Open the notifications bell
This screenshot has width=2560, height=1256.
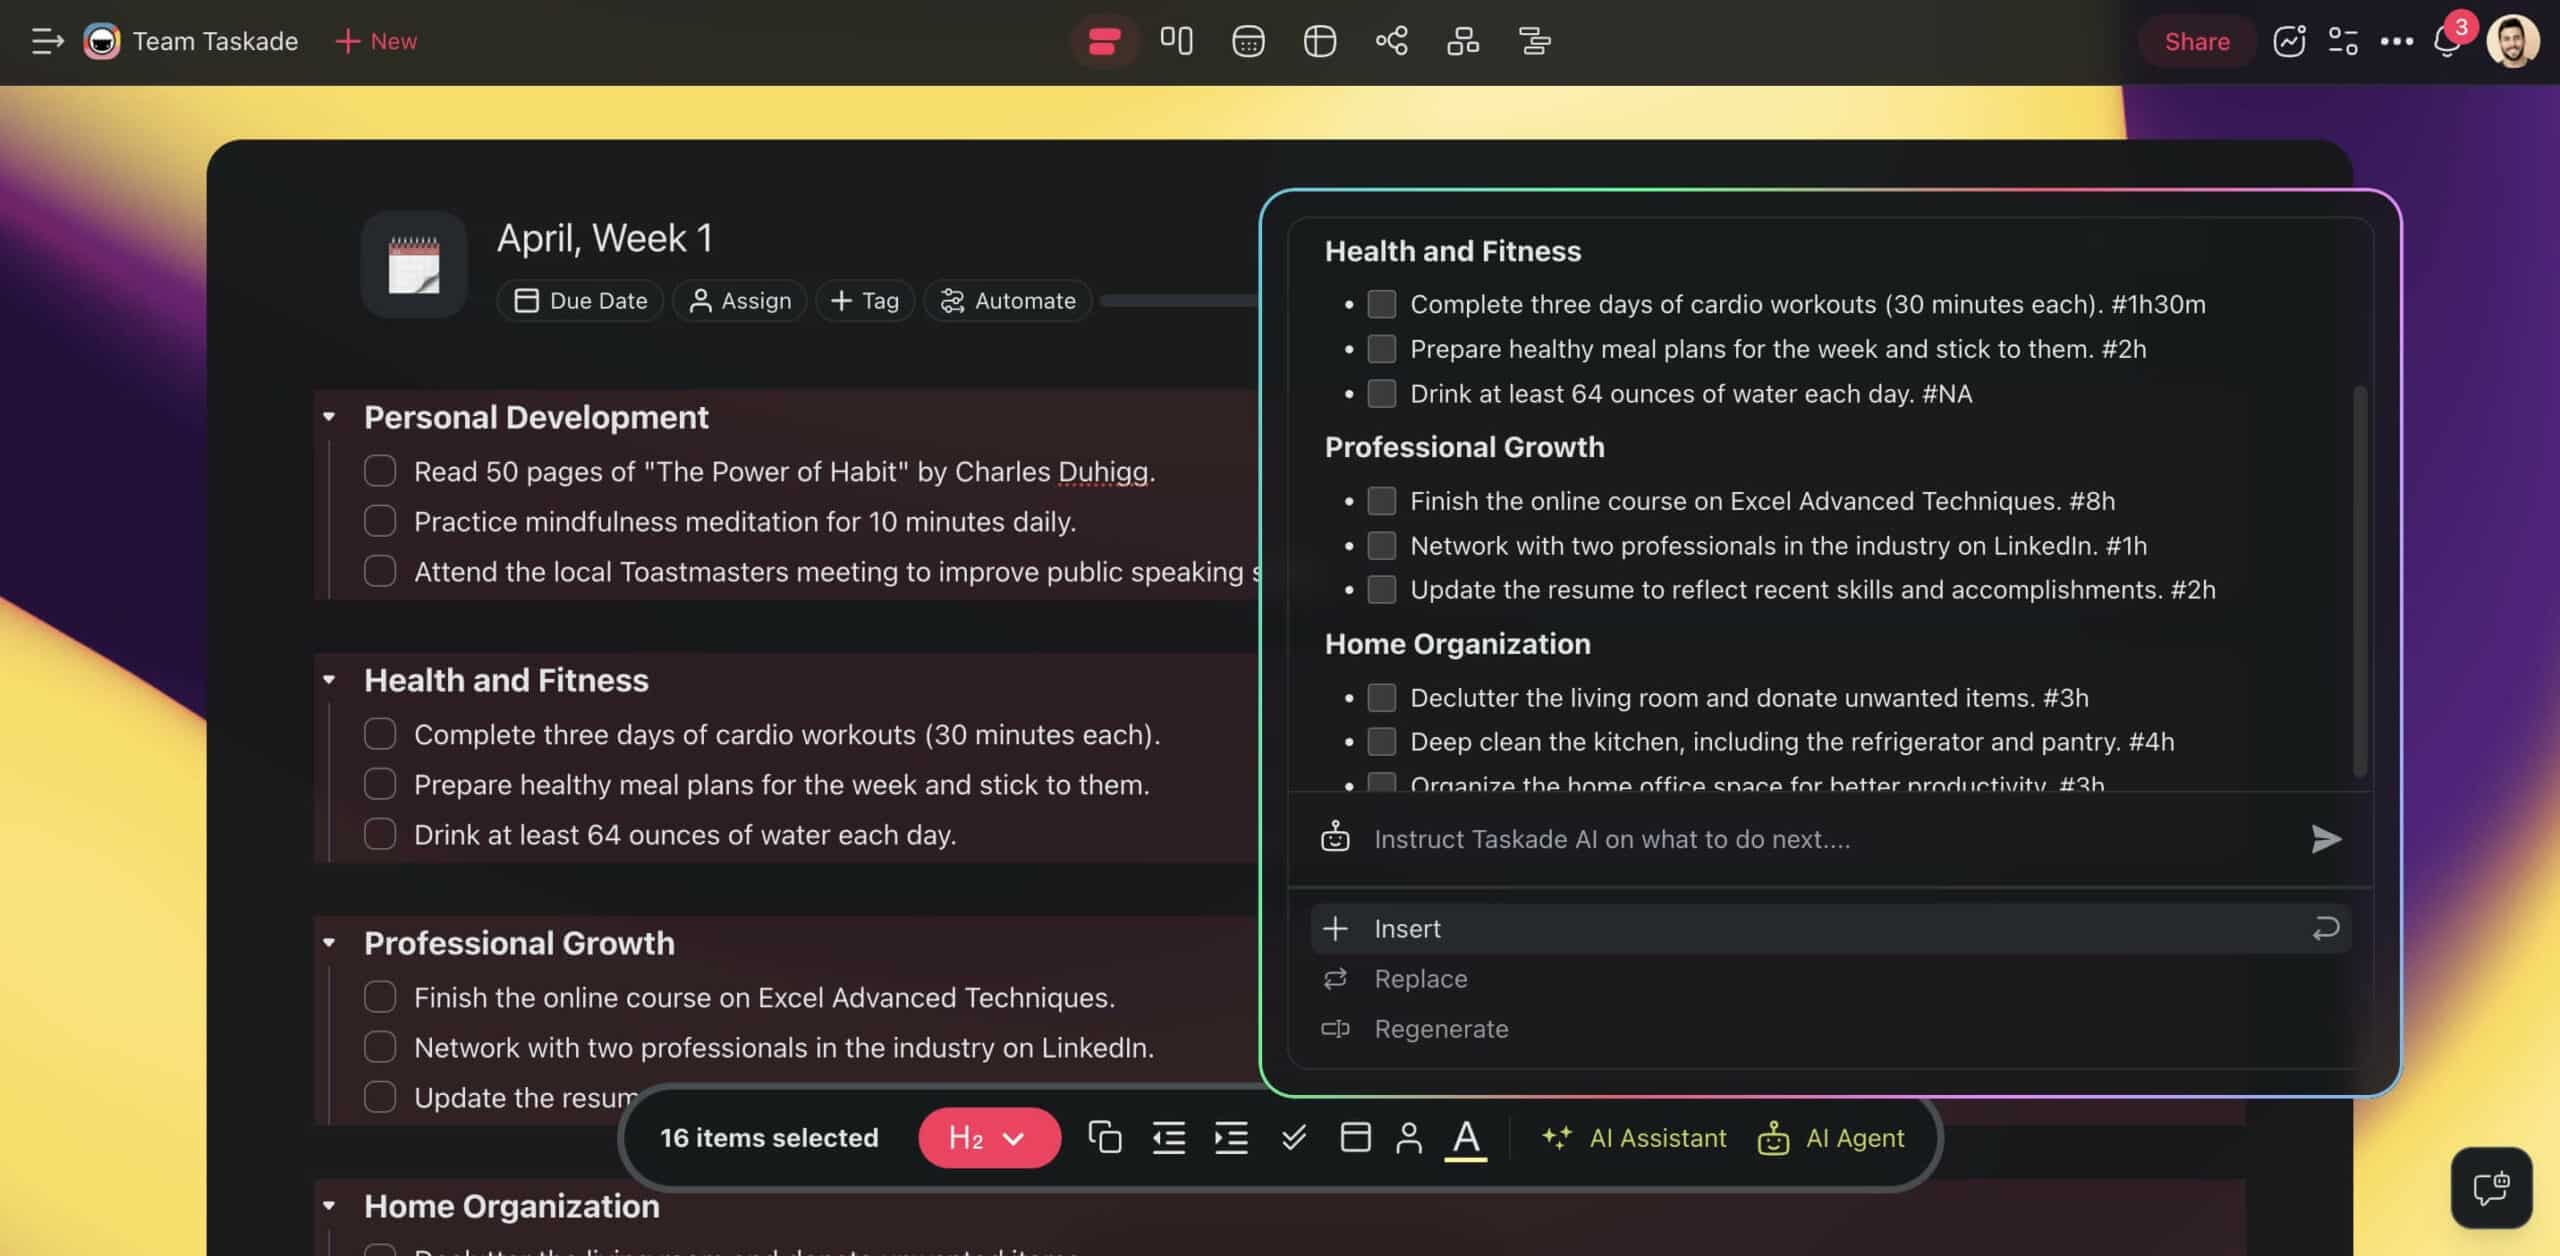click(x=2449, y=41)
